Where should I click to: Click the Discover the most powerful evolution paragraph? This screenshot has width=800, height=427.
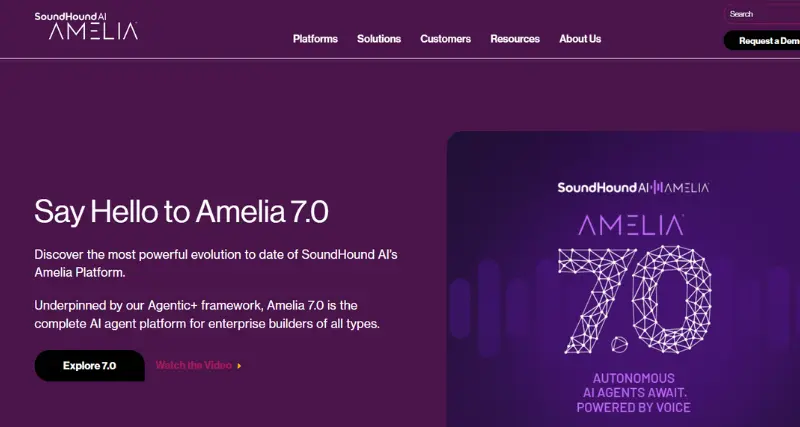pos(216,263)
